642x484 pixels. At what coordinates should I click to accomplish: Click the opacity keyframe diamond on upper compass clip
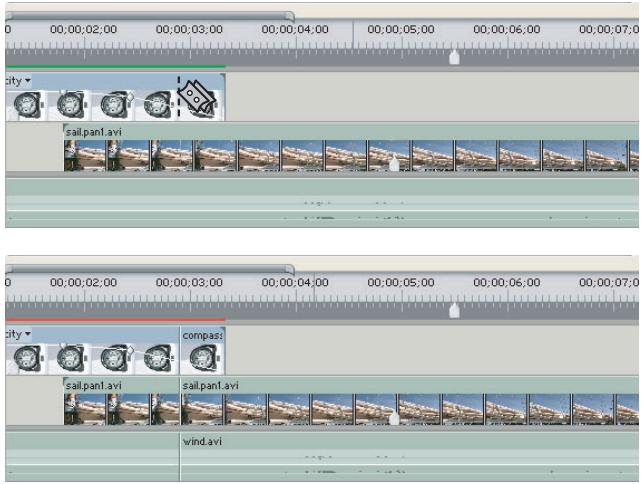coord(129,97)
